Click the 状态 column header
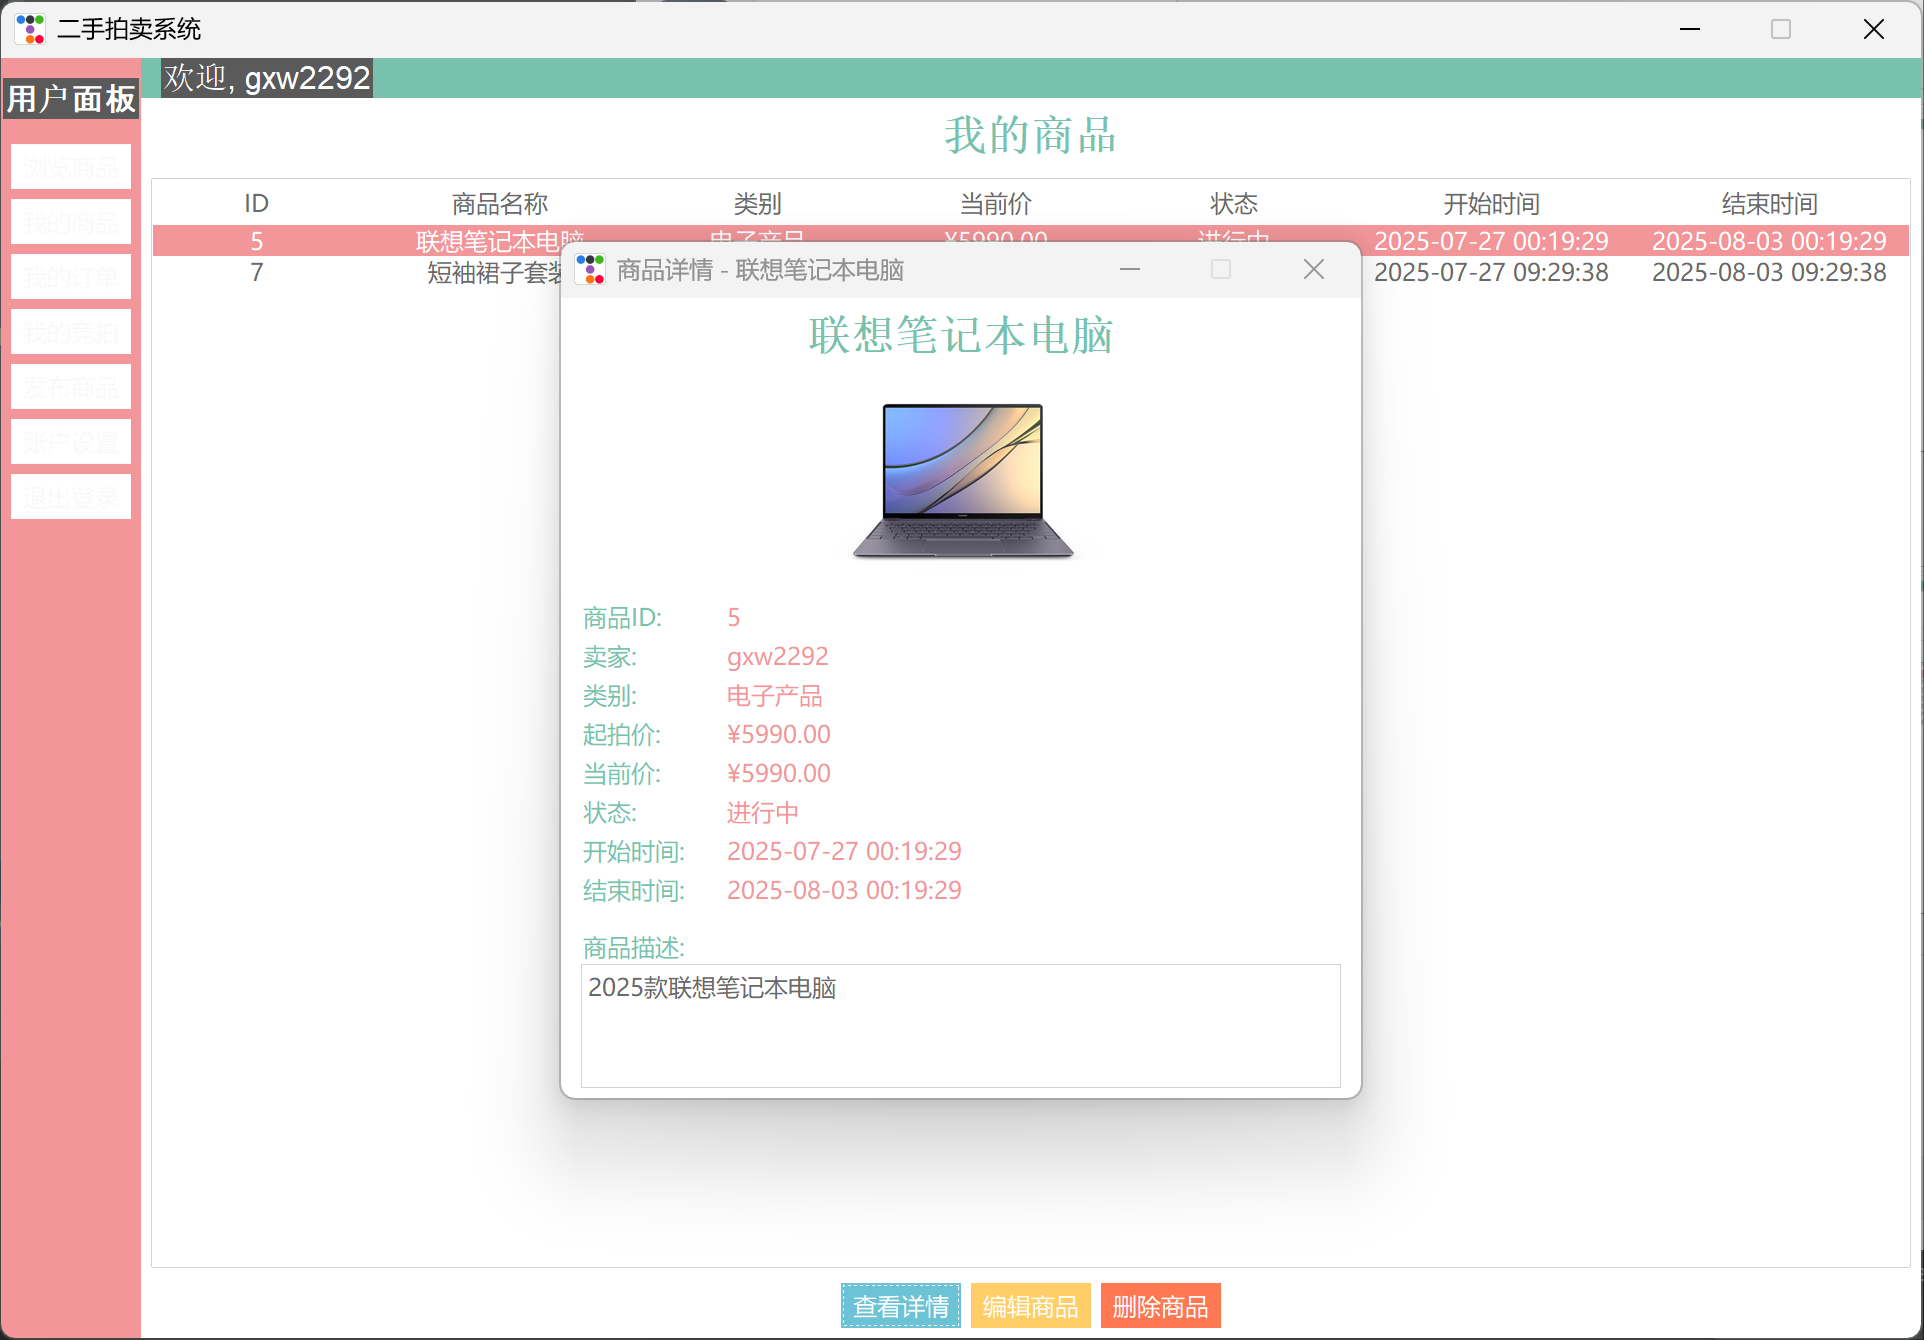 click(1234, 204)
